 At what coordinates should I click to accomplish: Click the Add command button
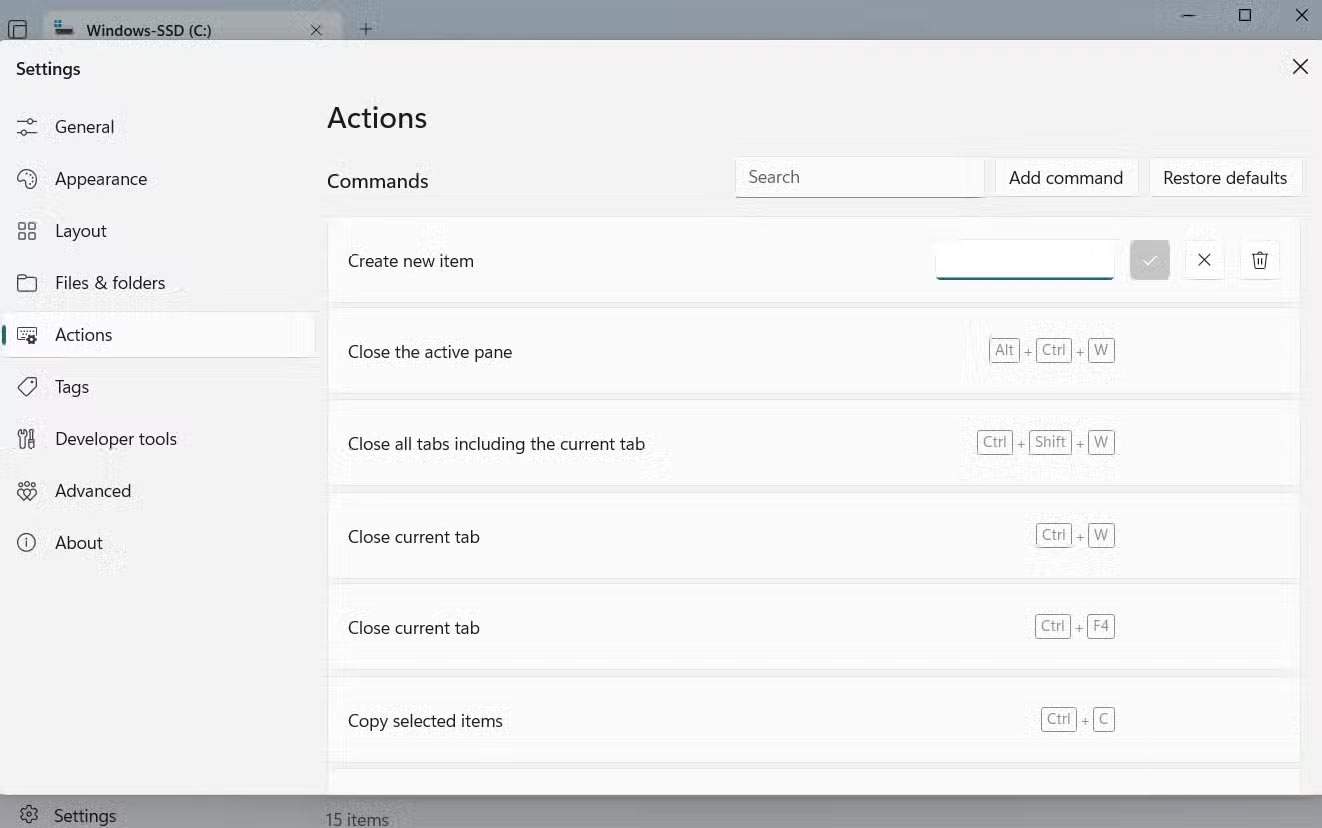(x=1065, y=178)
